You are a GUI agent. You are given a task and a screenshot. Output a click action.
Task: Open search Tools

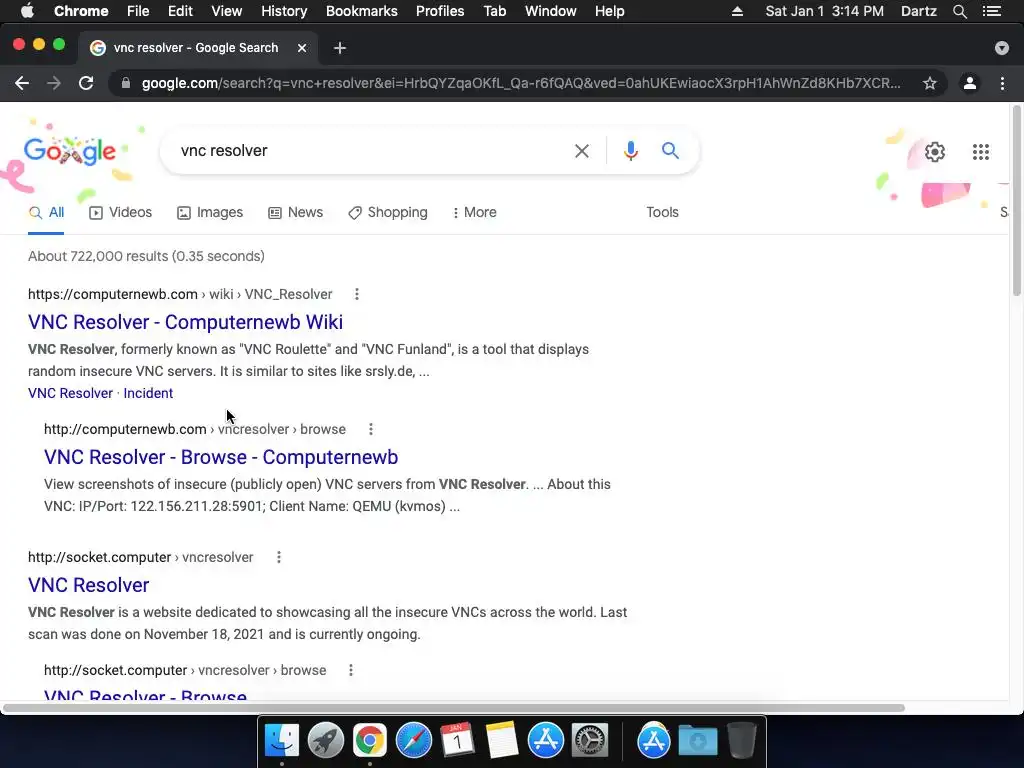pos(662,212)
